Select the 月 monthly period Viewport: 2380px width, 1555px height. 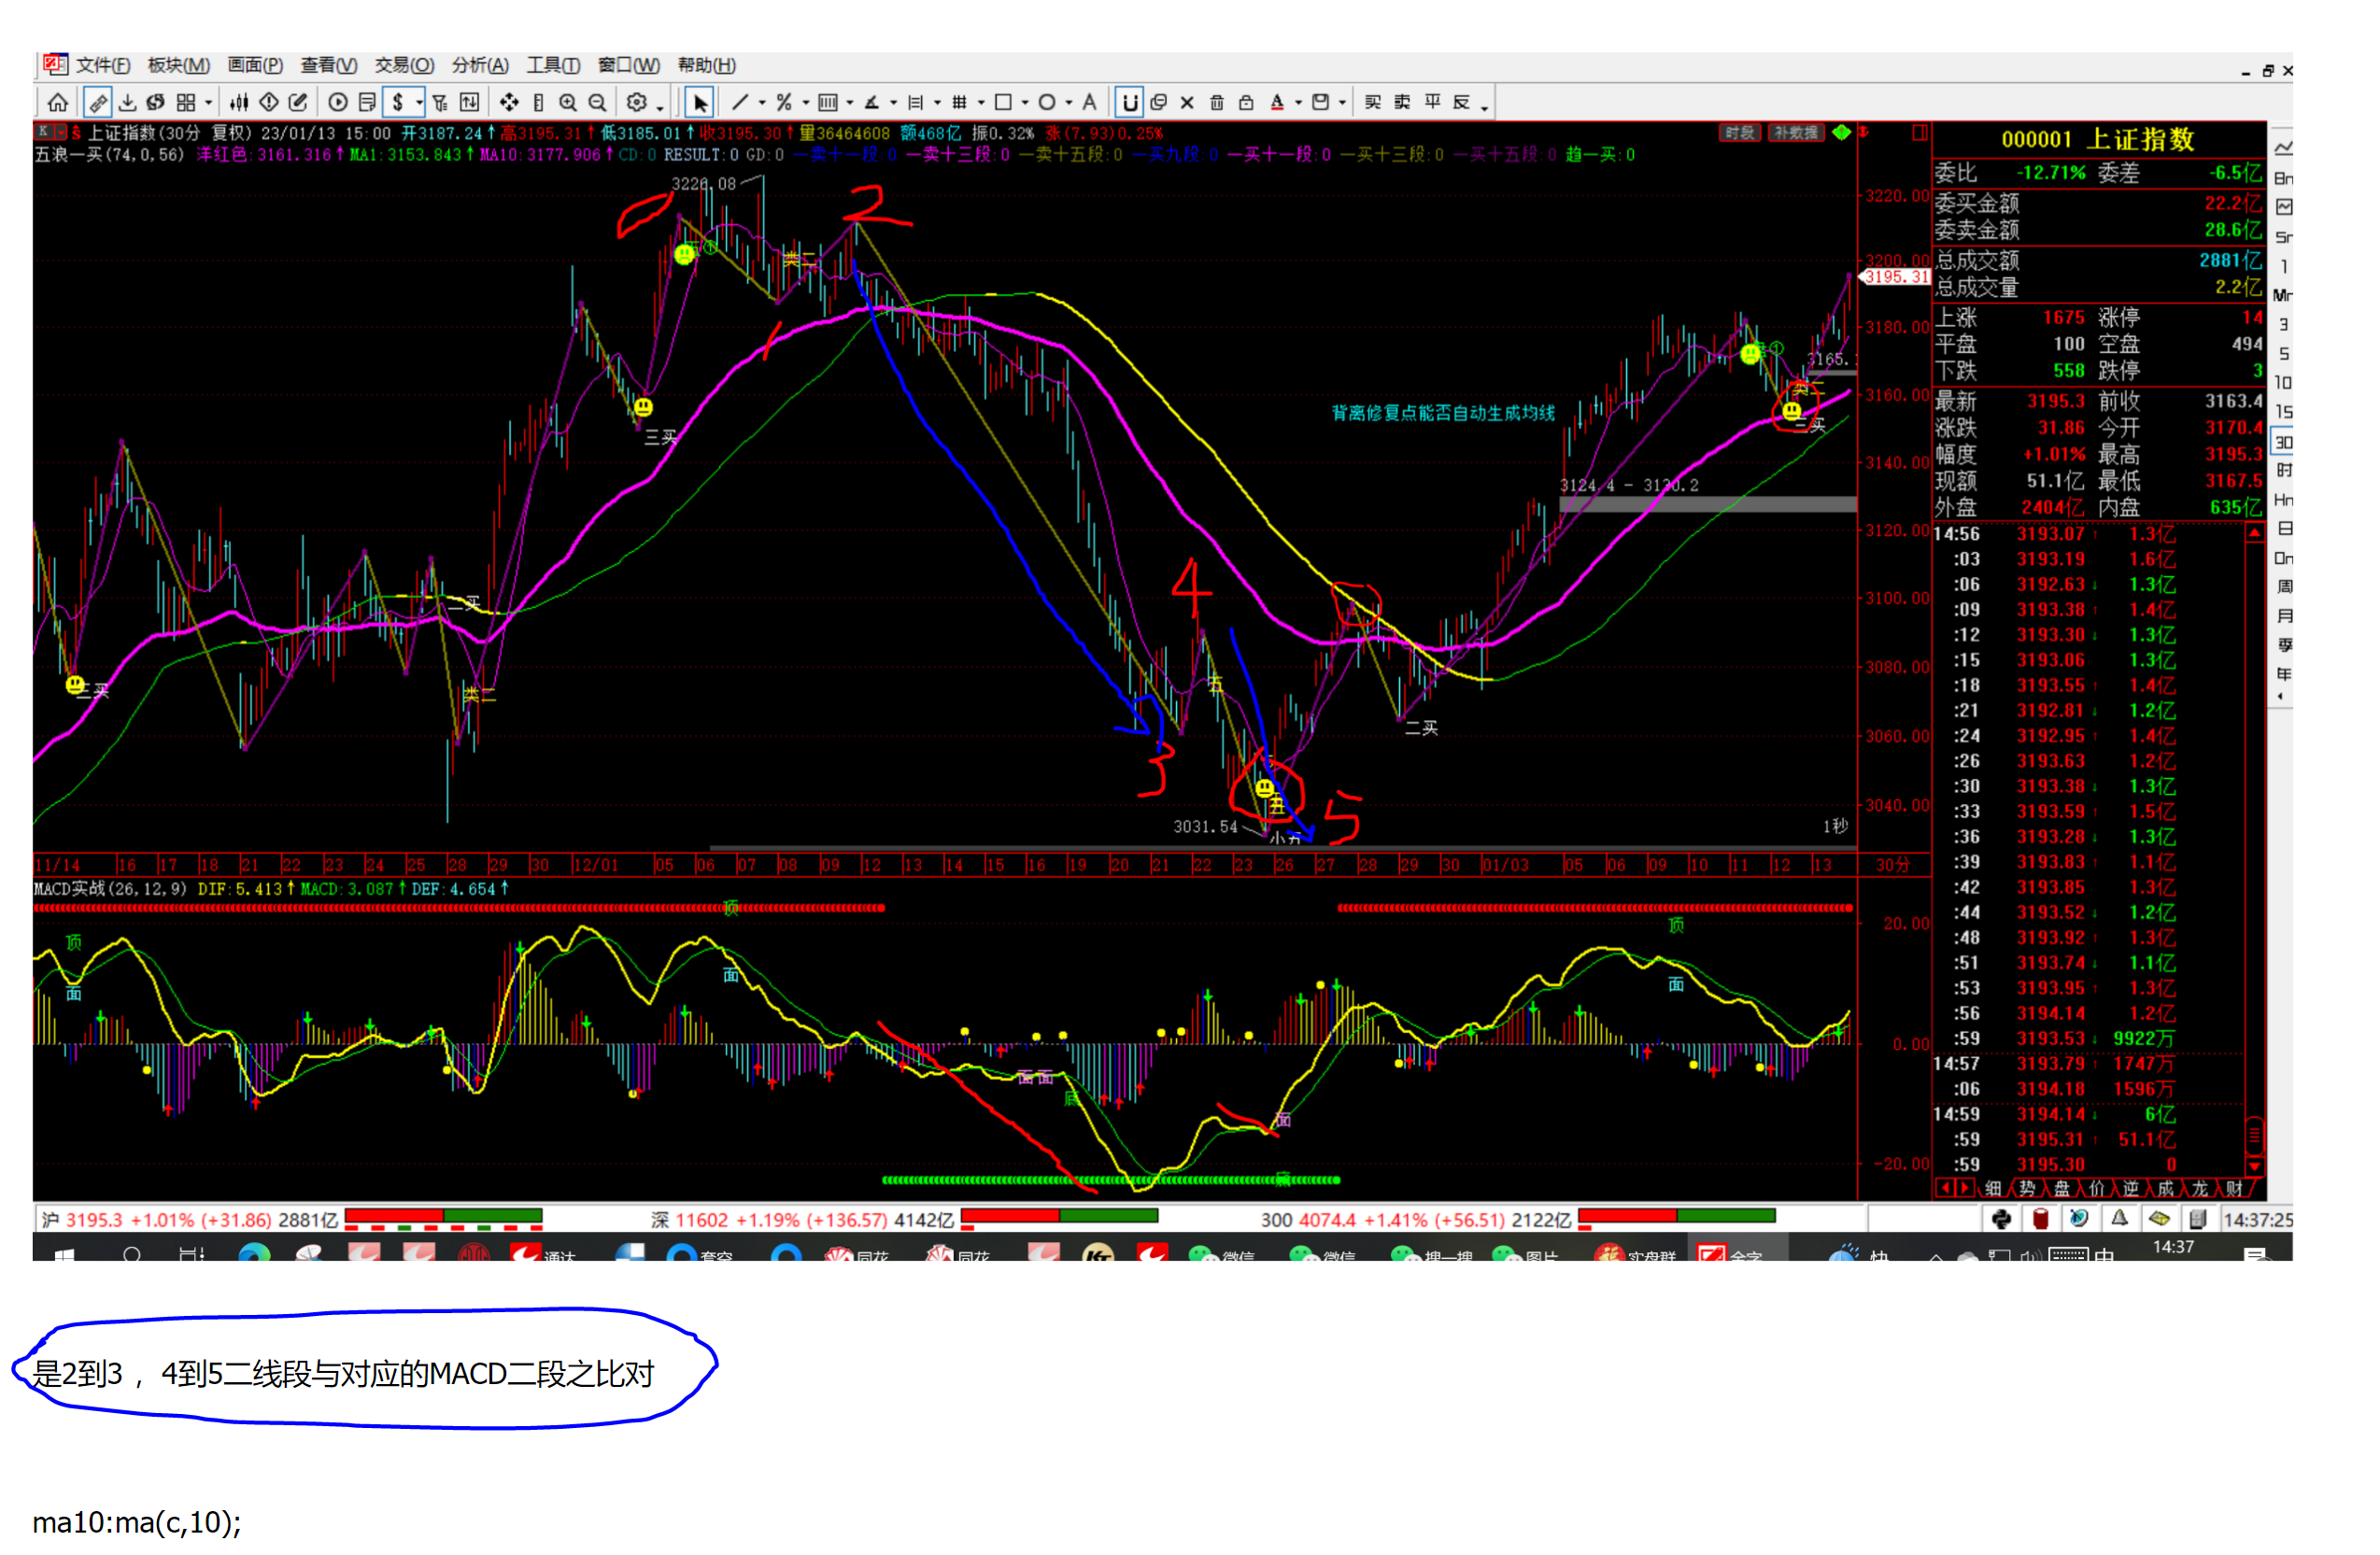(2283, 616)
